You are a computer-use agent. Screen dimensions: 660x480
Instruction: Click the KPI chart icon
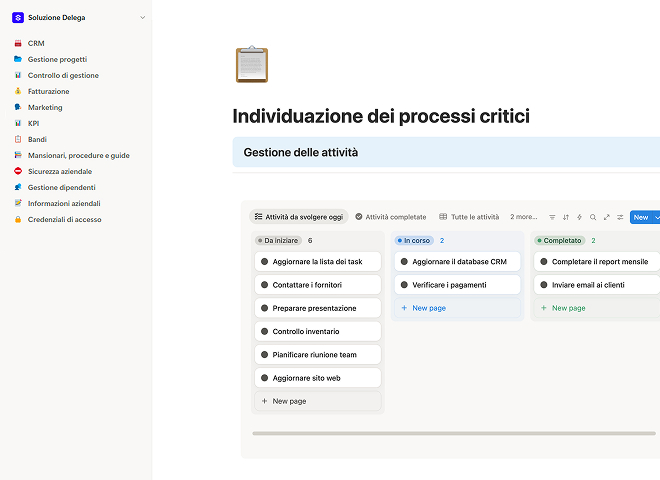[x=18, y=123]
